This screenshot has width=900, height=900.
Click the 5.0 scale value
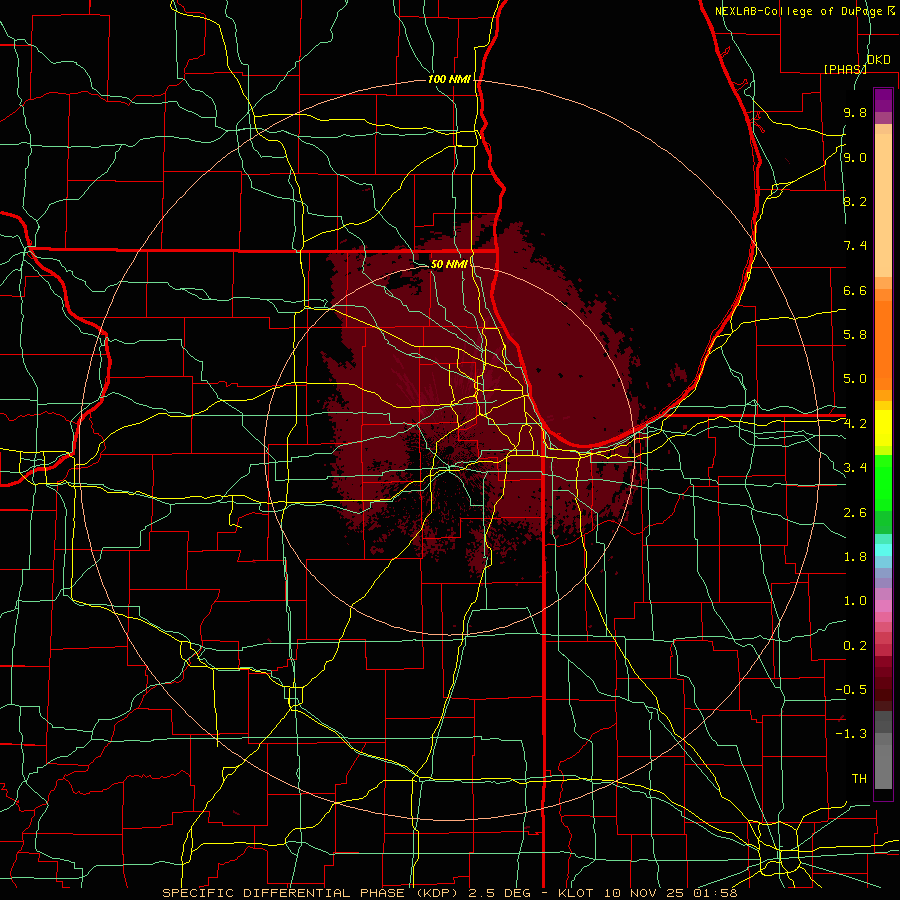pyautogui.click(x=855, y=379)
